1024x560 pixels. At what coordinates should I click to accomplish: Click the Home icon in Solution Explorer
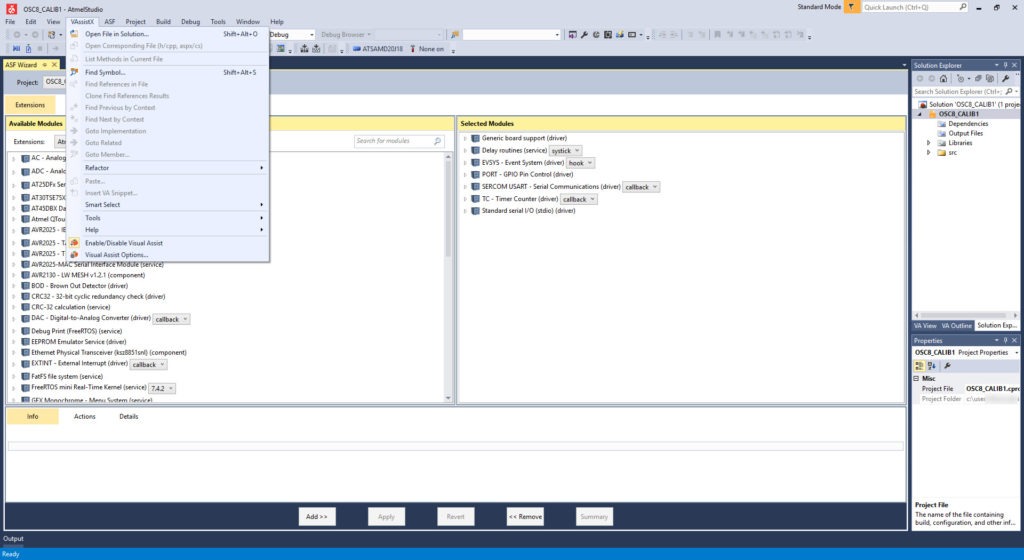(x=944, y=78)
